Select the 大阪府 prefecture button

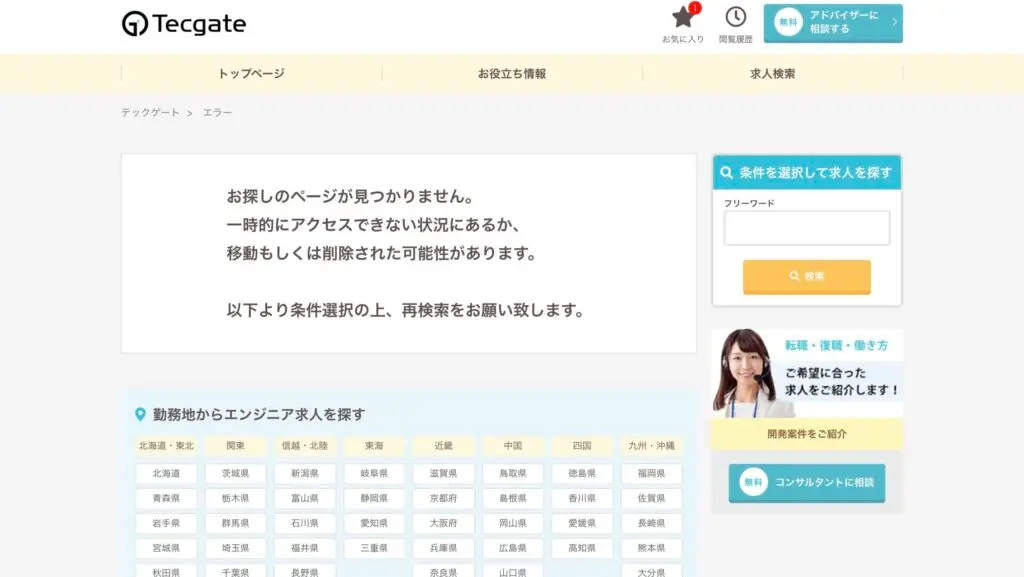coord(443,523)
